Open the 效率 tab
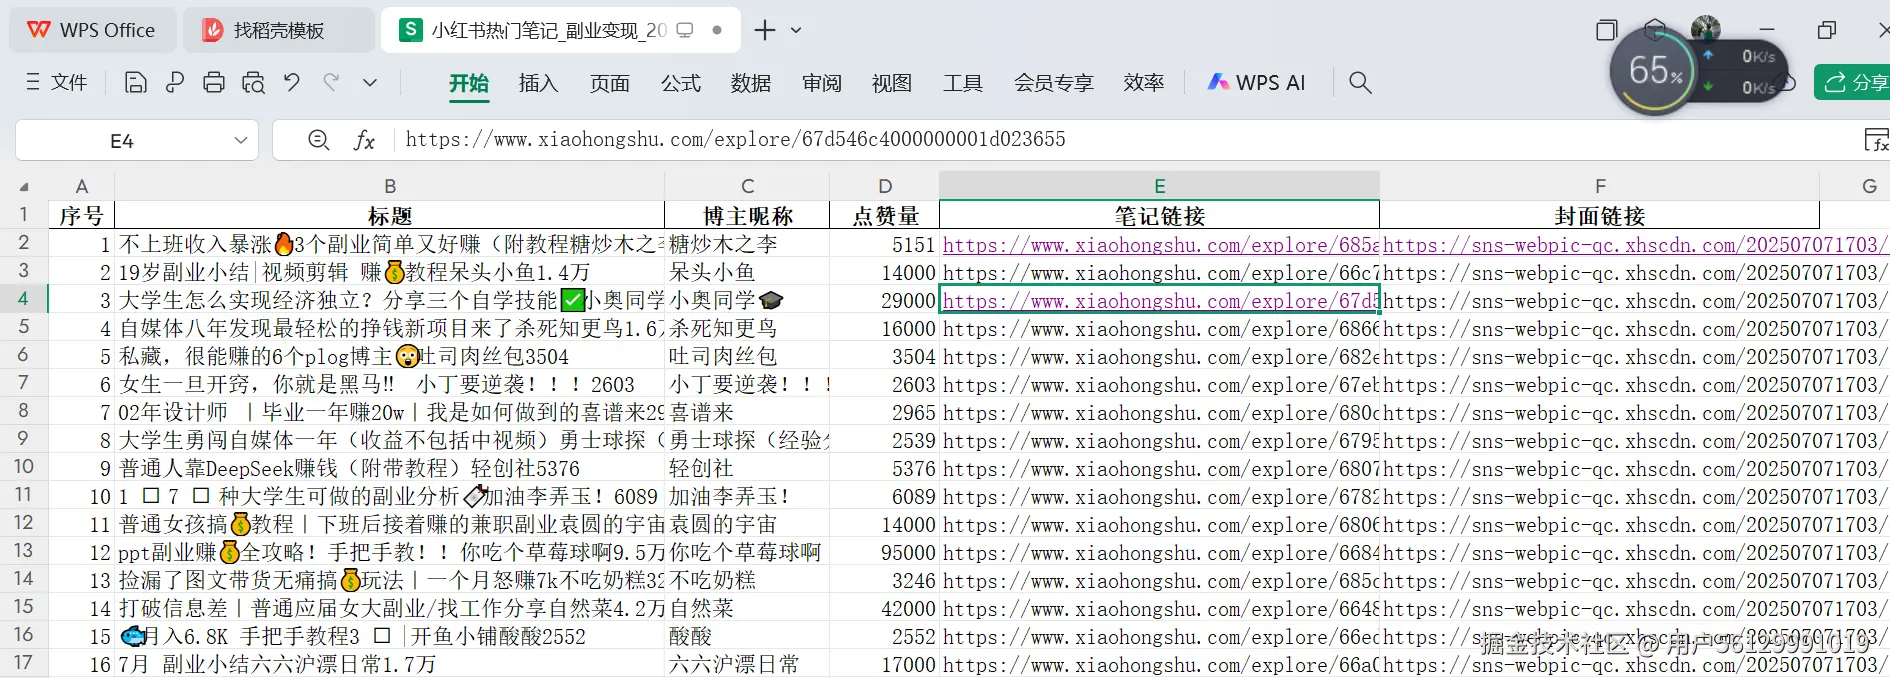 tap(1144, 83)
